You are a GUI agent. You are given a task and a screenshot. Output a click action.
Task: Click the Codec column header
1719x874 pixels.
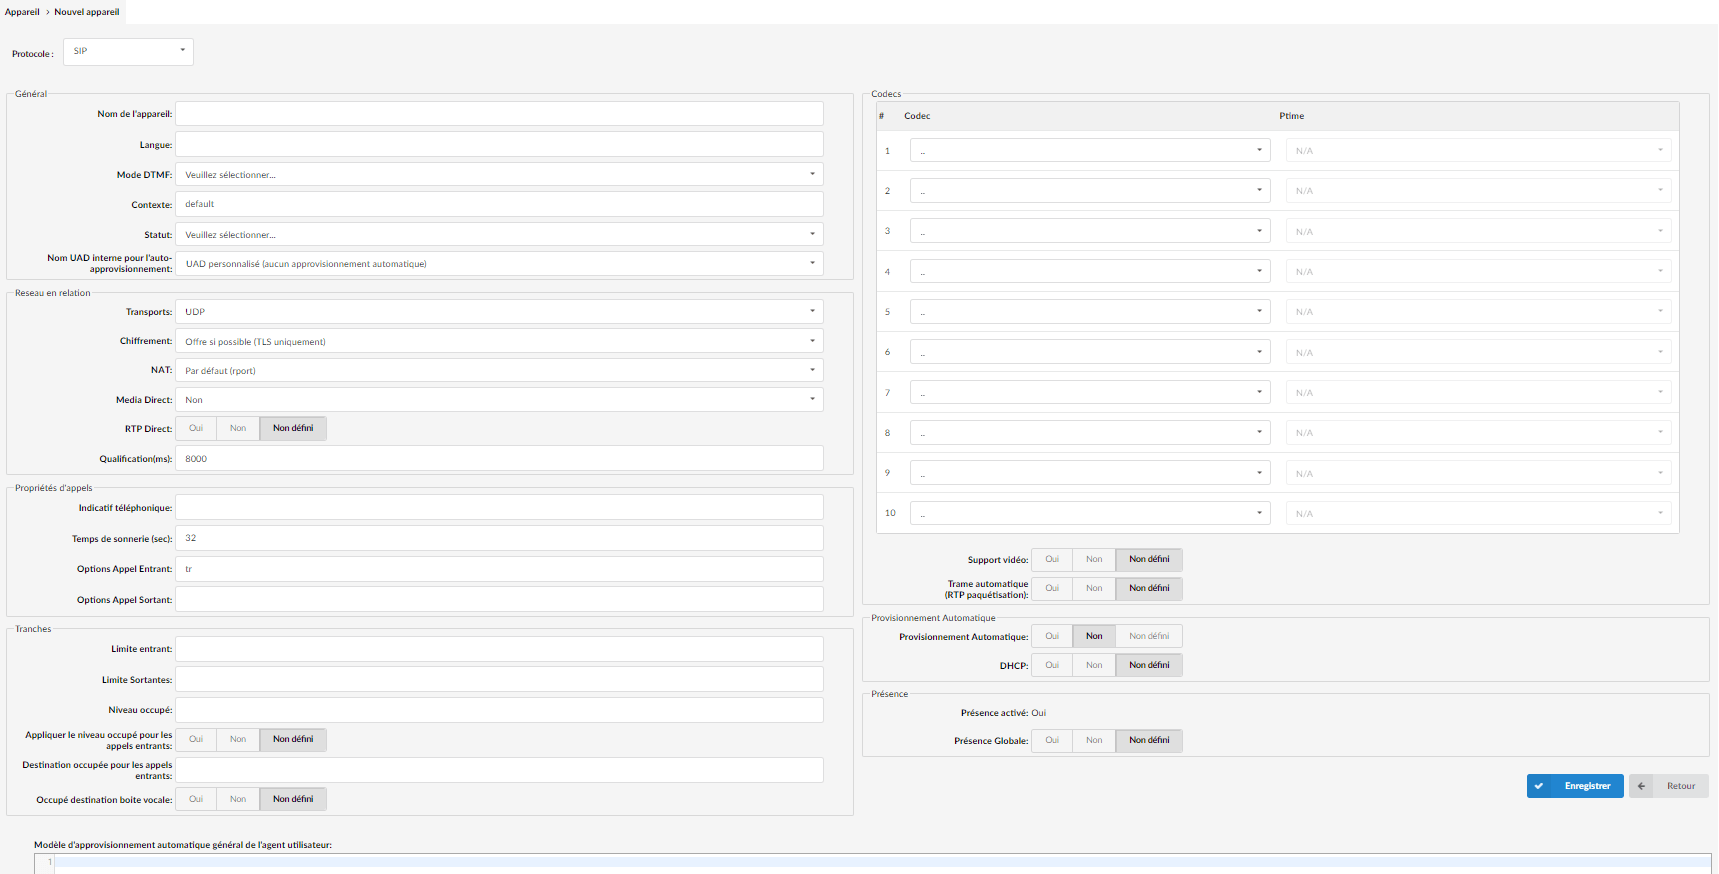click(917, 116)
